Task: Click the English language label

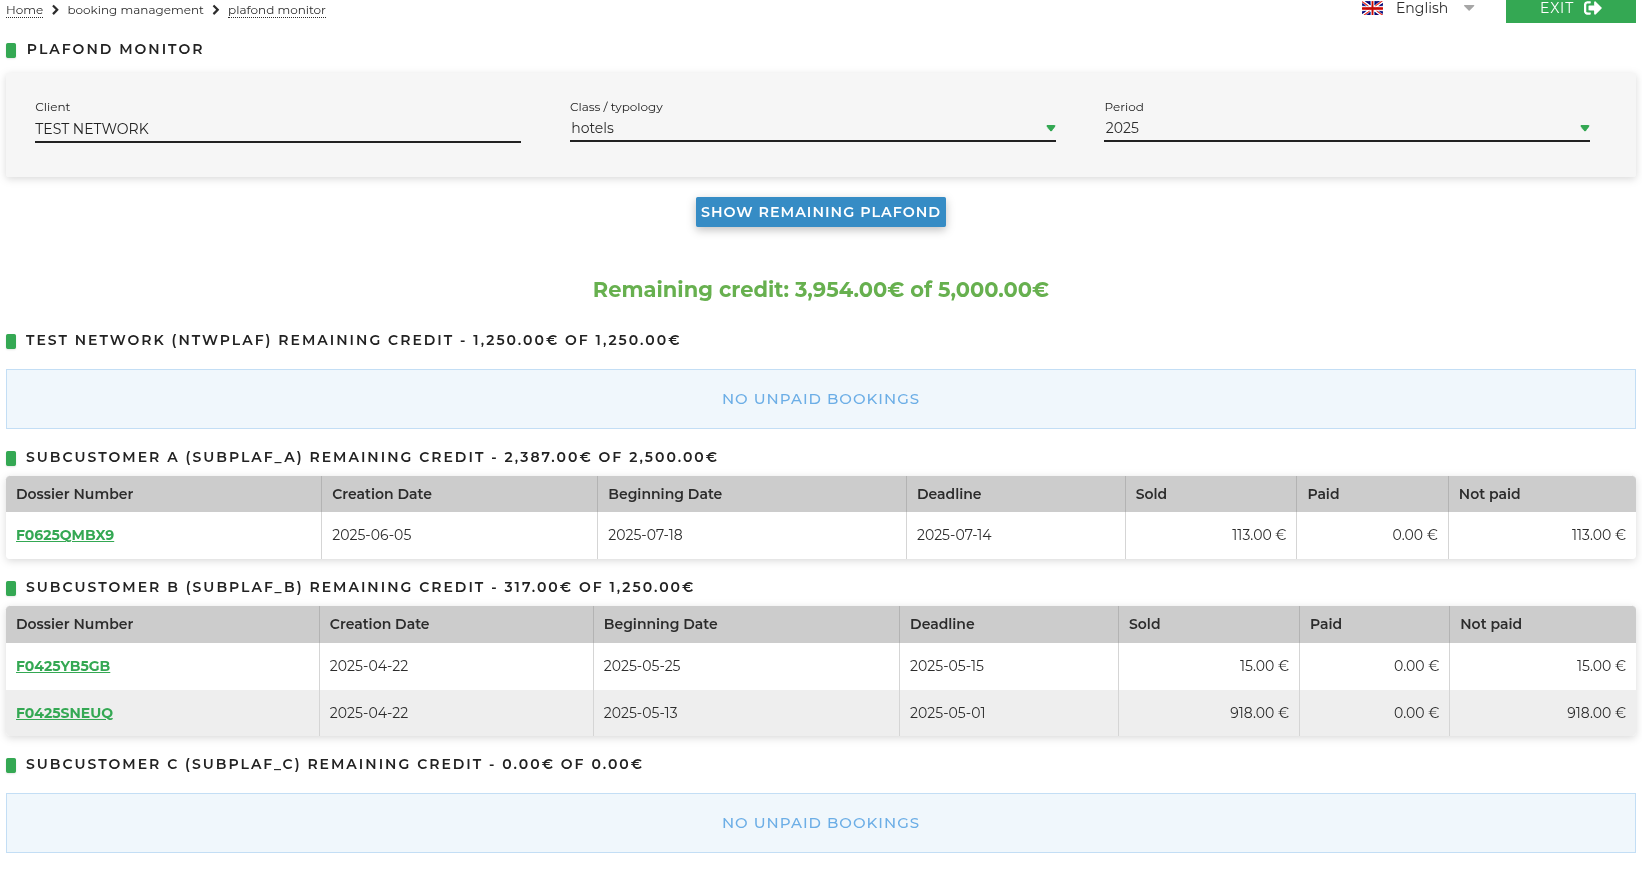Action: pos(1421,8)
